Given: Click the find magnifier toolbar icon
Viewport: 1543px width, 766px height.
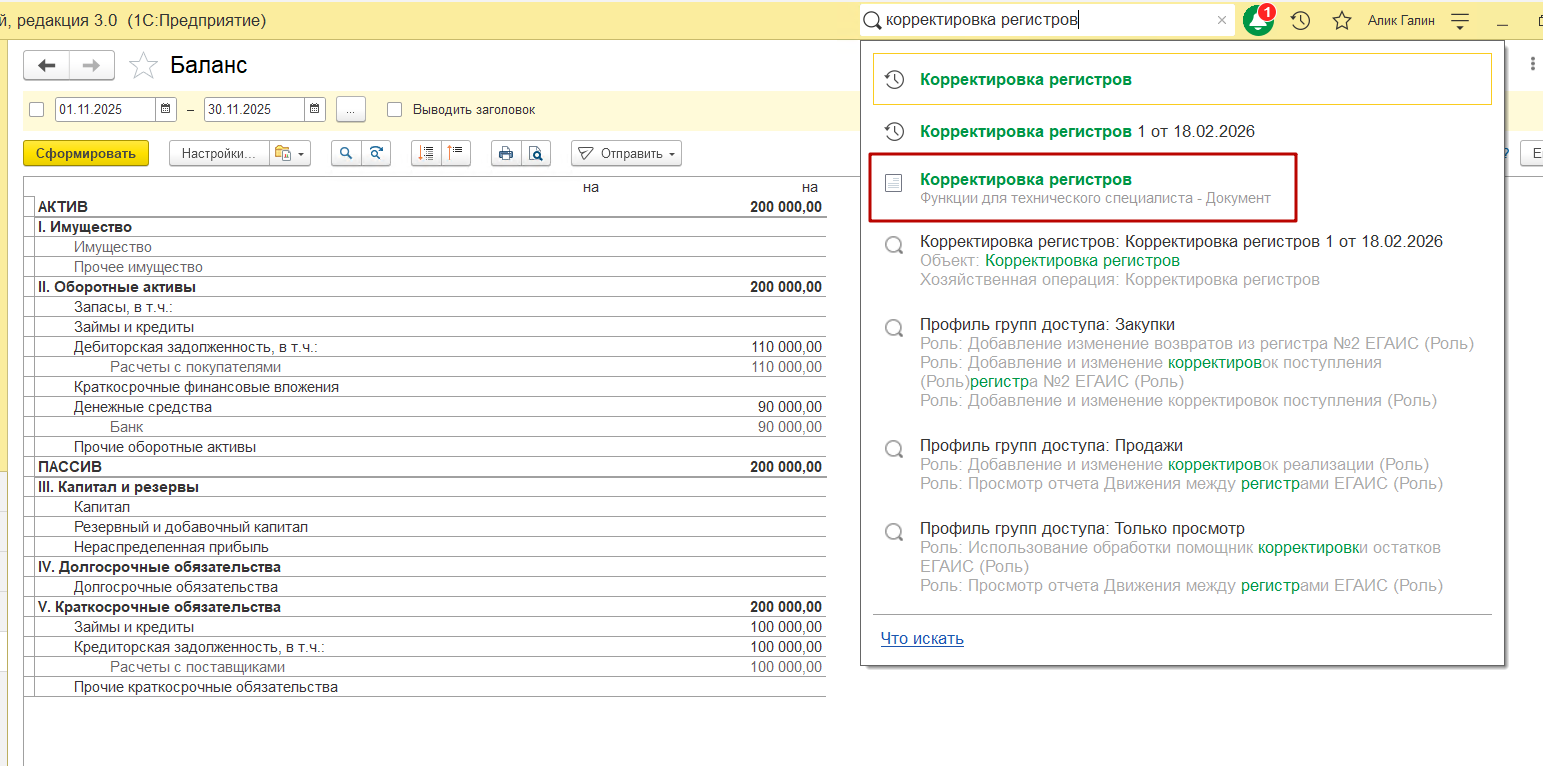Looking at the screenshot, I should click(x=346, y=153).
